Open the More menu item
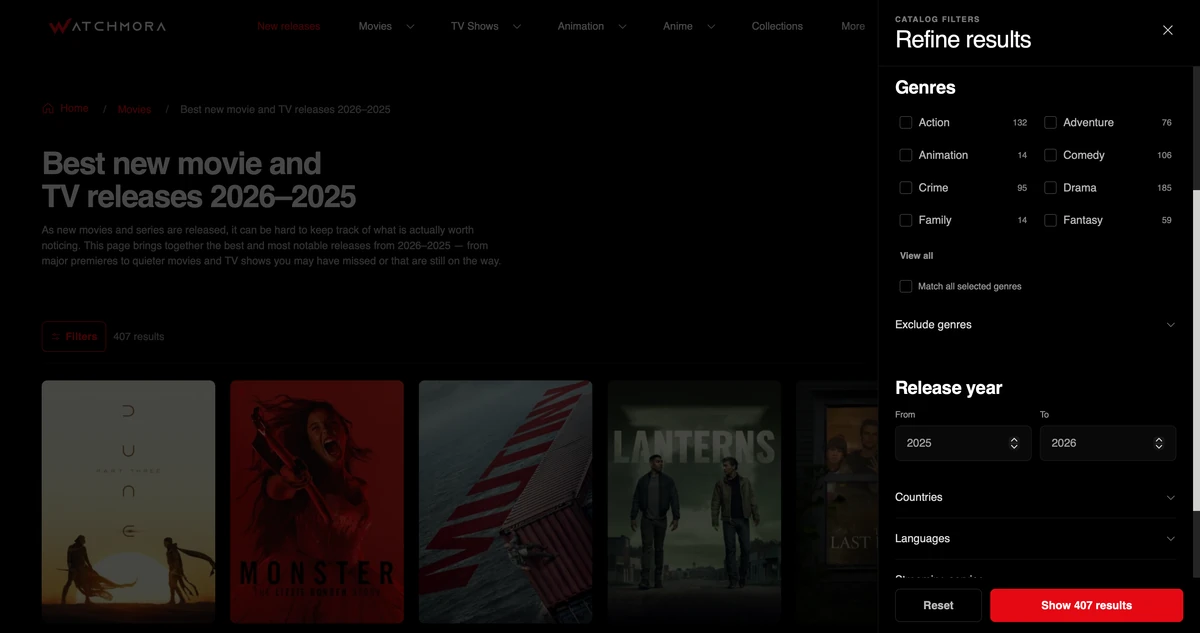The width and height of the screenshot is (1200, 633). point(853,26)
